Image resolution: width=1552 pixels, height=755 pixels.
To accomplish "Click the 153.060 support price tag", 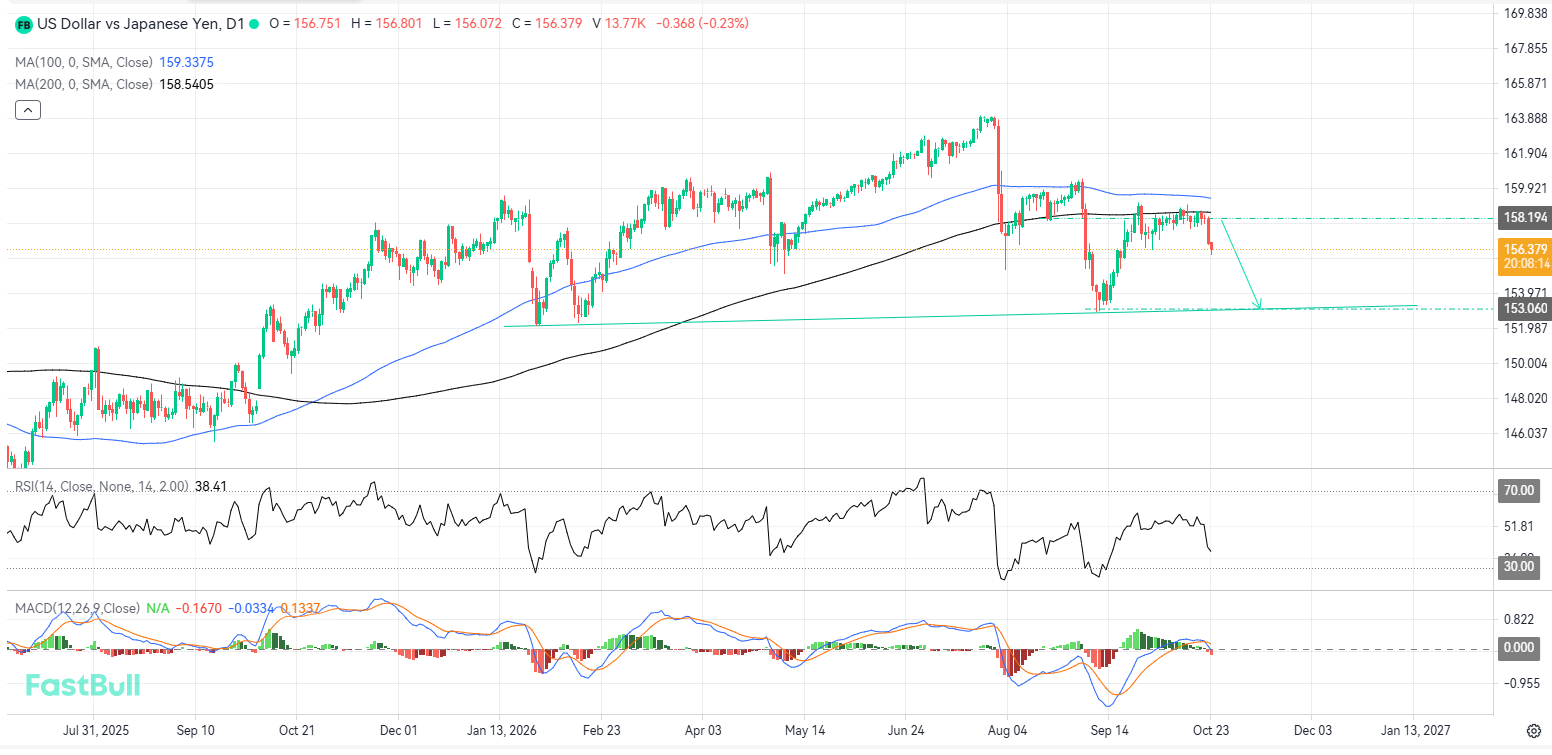I will 1526,309.
